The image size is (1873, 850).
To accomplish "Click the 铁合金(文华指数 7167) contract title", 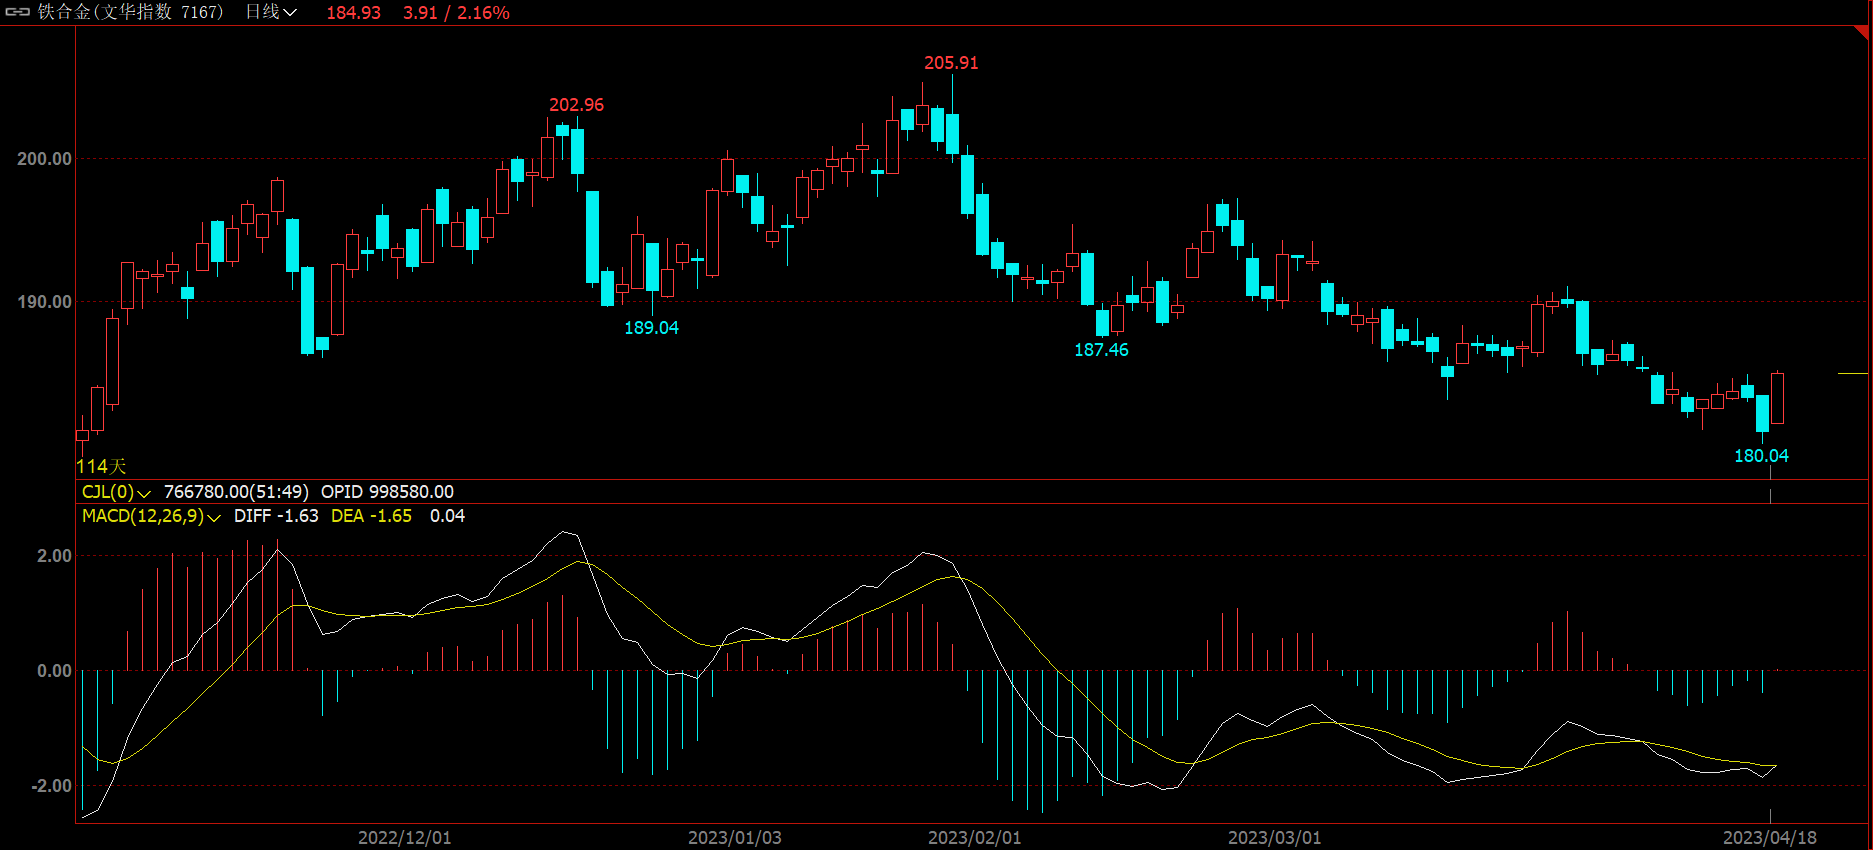I will pyautogui.click(x=131, y=12).
